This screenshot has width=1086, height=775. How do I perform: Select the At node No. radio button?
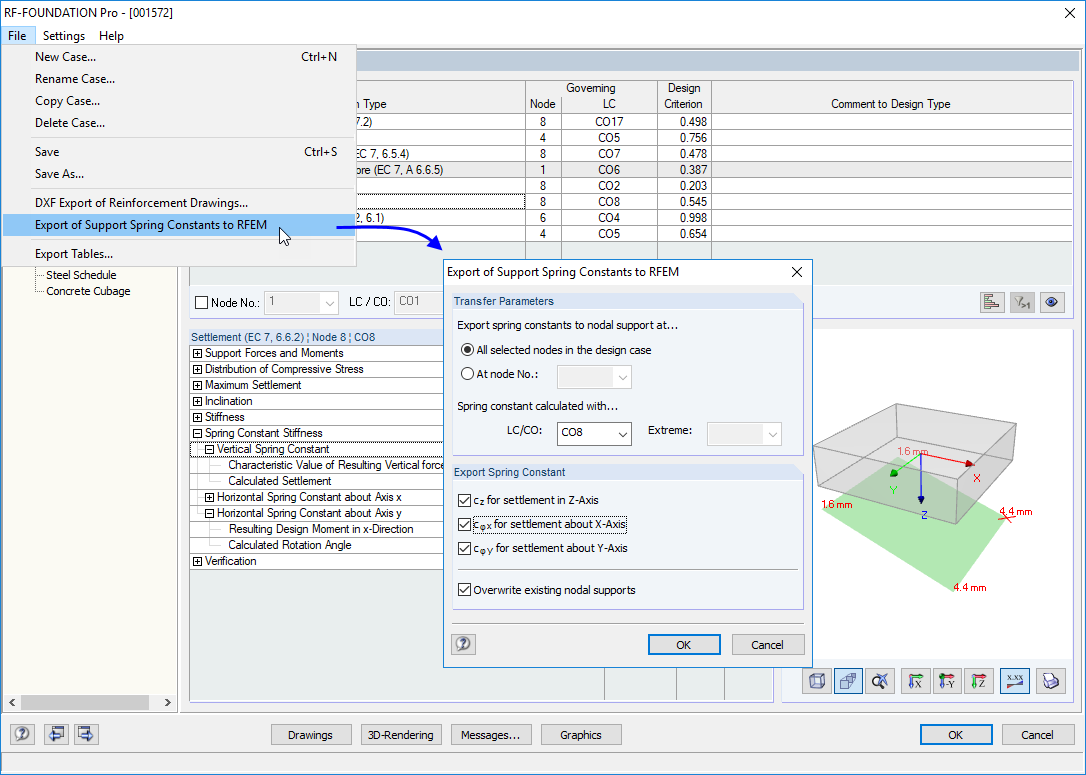pos(467,375)
